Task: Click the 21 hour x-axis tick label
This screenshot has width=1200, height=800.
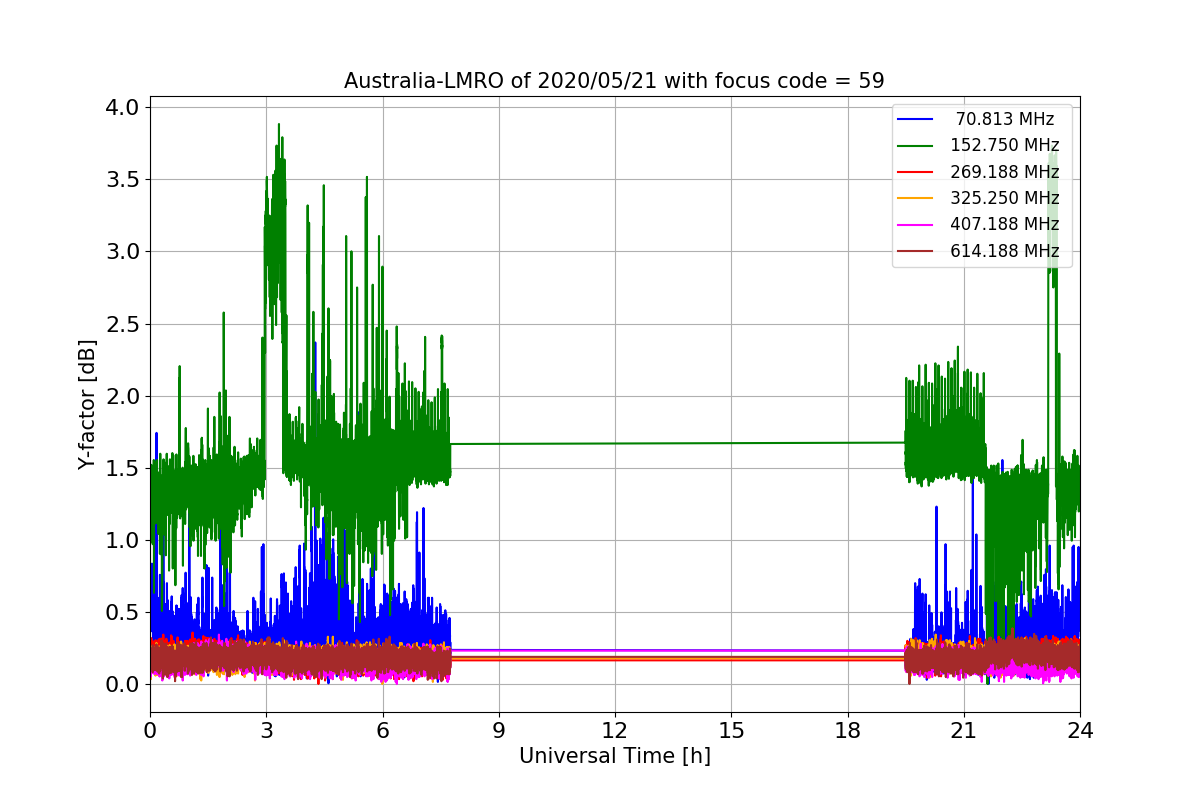Action: (x=964, y=730)
